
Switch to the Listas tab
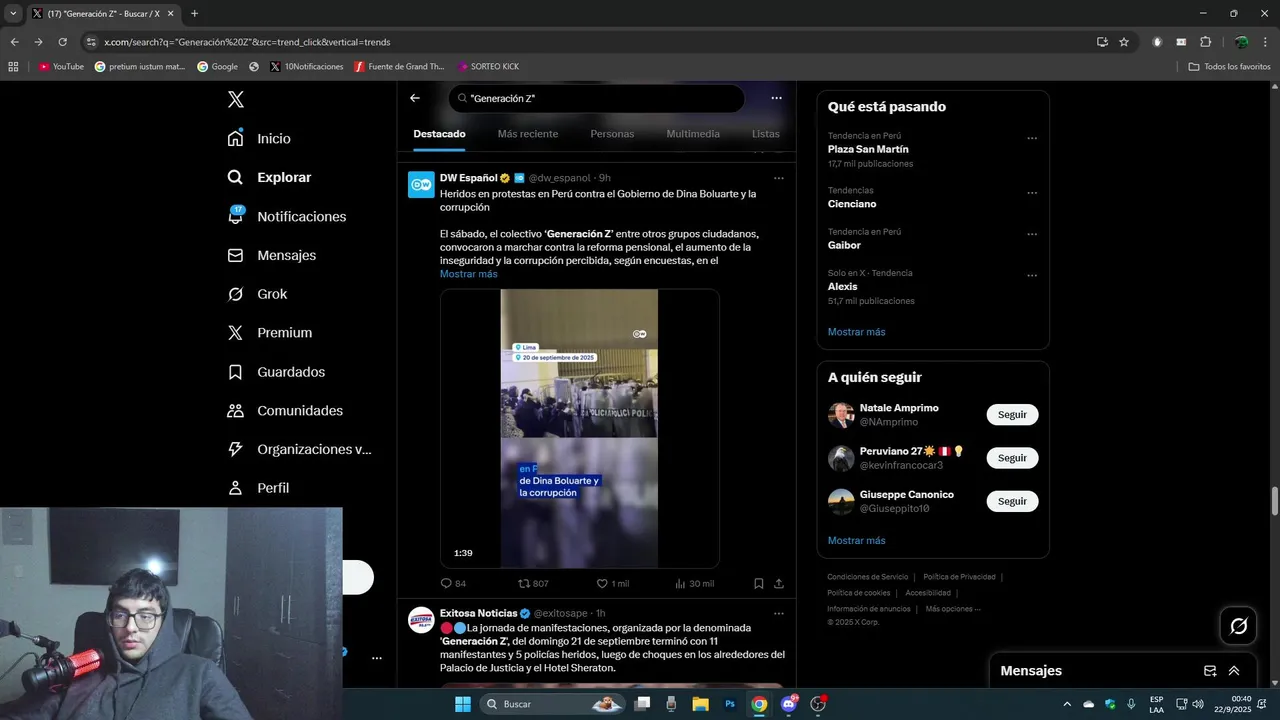pyautogui.click(x=766, y=134)
